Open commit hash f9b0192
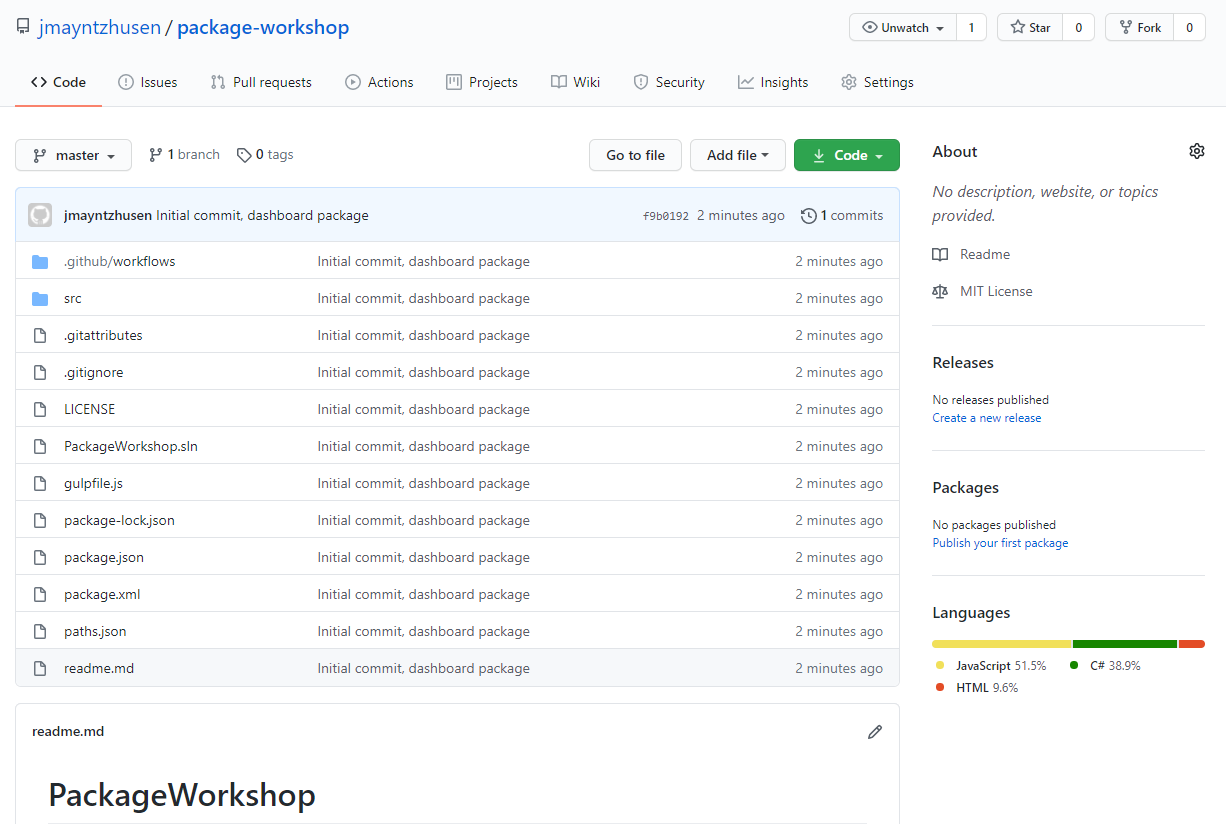 pos(666,216)
